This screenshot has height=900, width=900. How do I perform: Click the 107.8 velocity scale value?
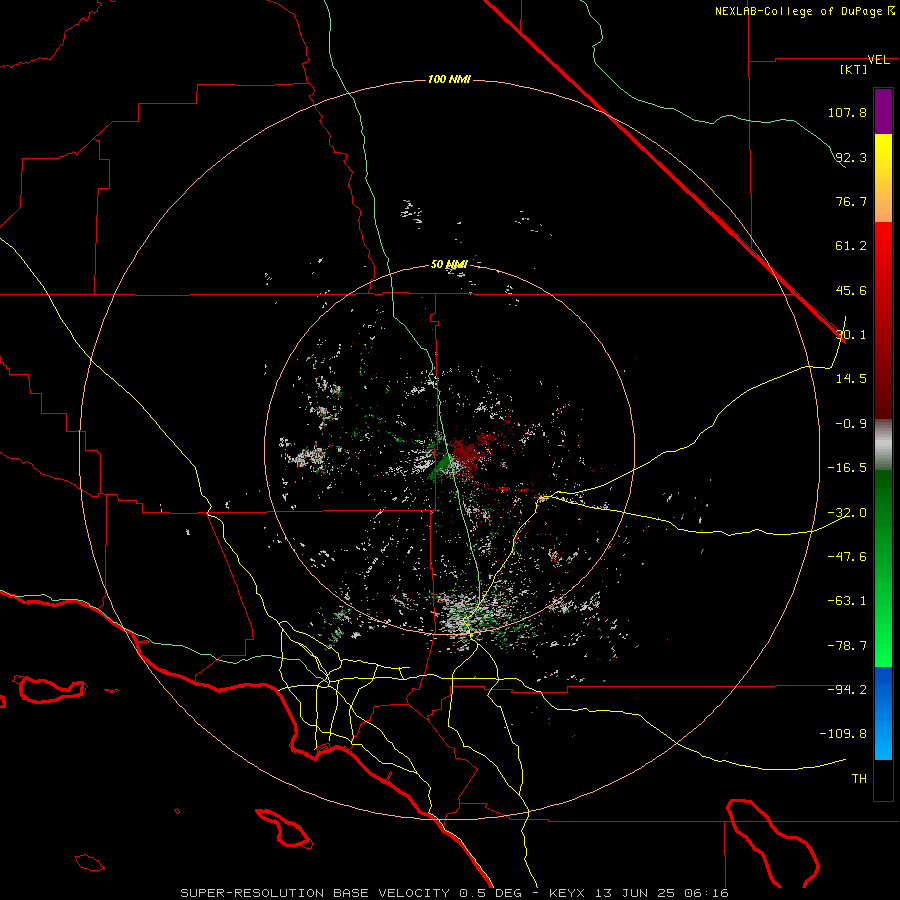click(847, 112)
